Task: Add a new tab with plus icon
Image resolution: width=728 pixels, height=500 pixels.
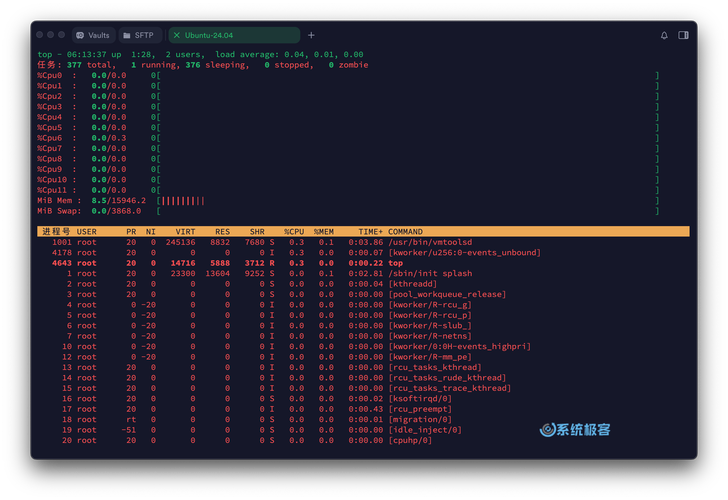Action: (311, 35)
